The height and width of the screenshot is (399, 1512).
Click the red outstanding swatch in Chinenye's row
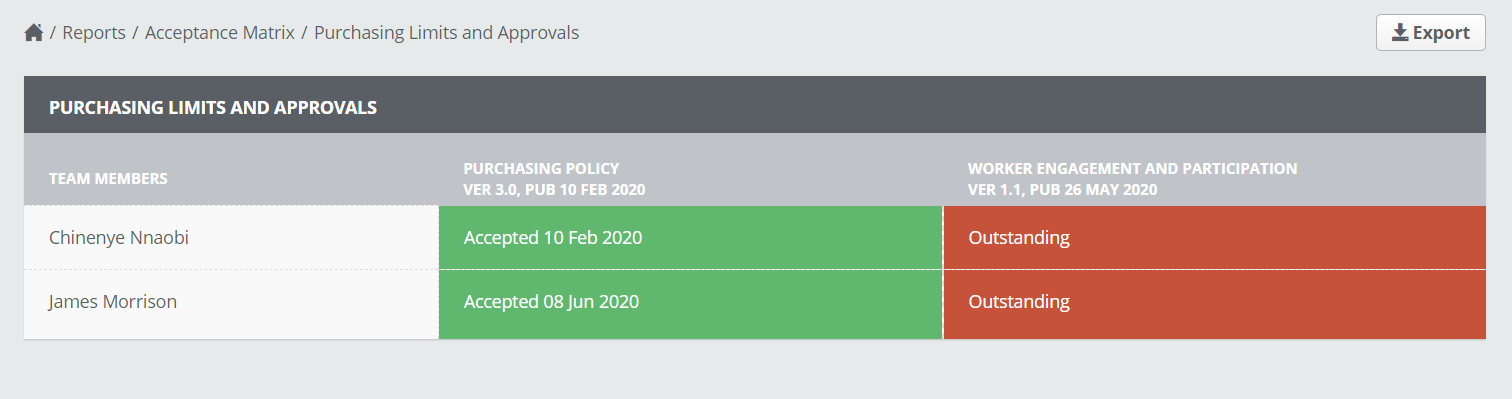pyautogui.click(x=1214, y=238)
